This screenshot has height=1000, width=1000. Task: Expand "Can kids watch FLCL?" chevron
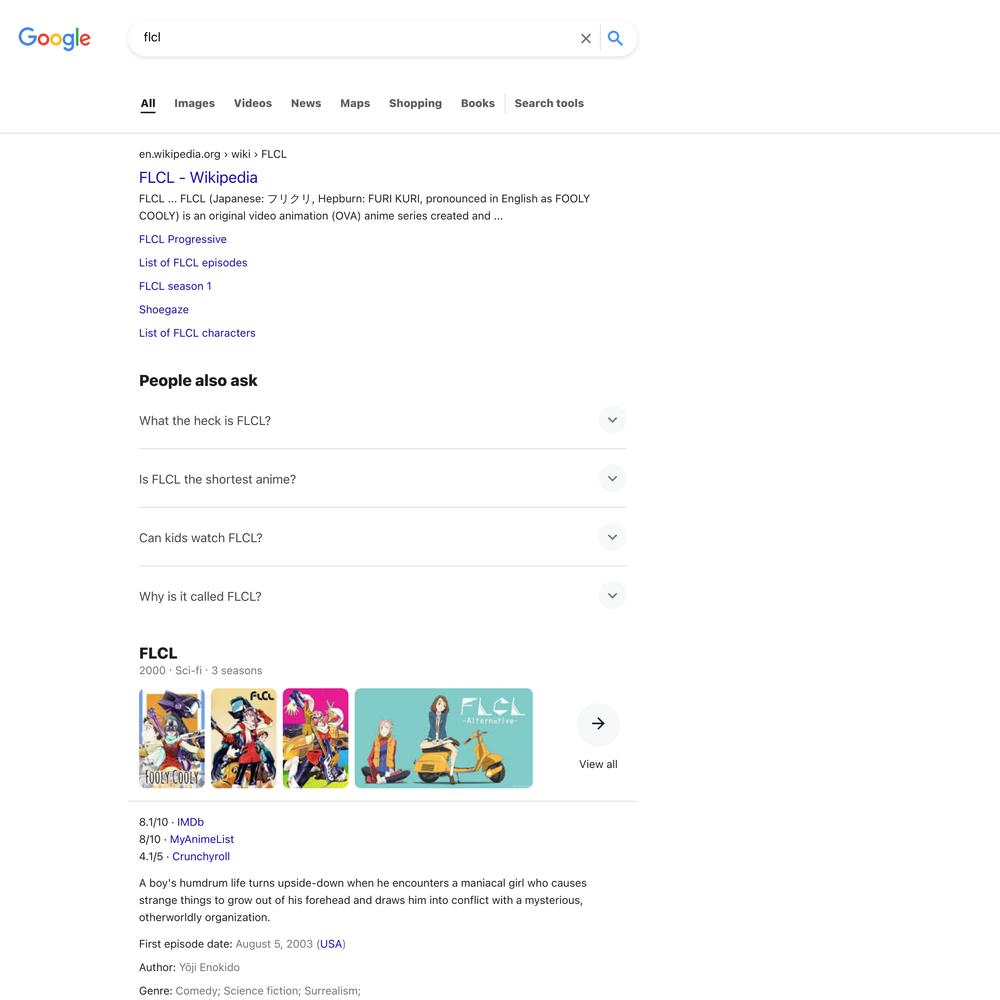pos(612,538)
